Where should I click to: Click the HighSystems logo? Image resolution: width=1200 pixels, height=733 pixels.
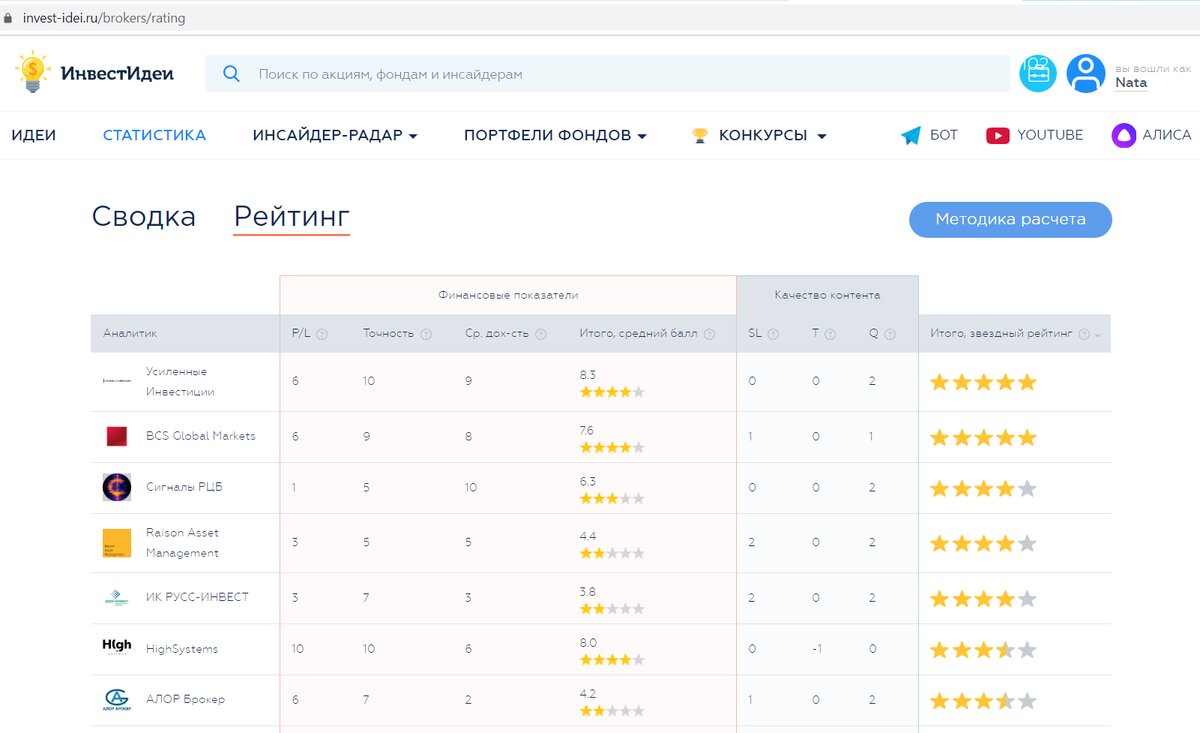117,647
